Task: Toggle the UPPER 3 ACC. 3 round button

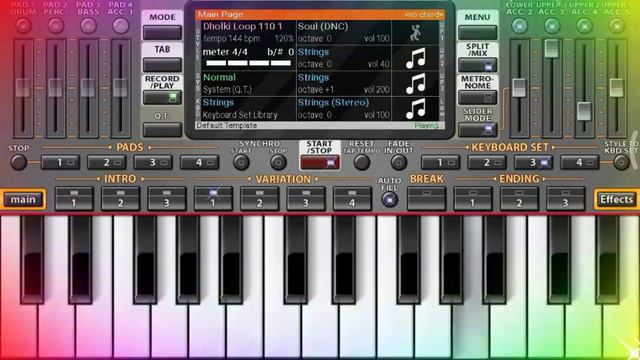Action: (552, 26)
